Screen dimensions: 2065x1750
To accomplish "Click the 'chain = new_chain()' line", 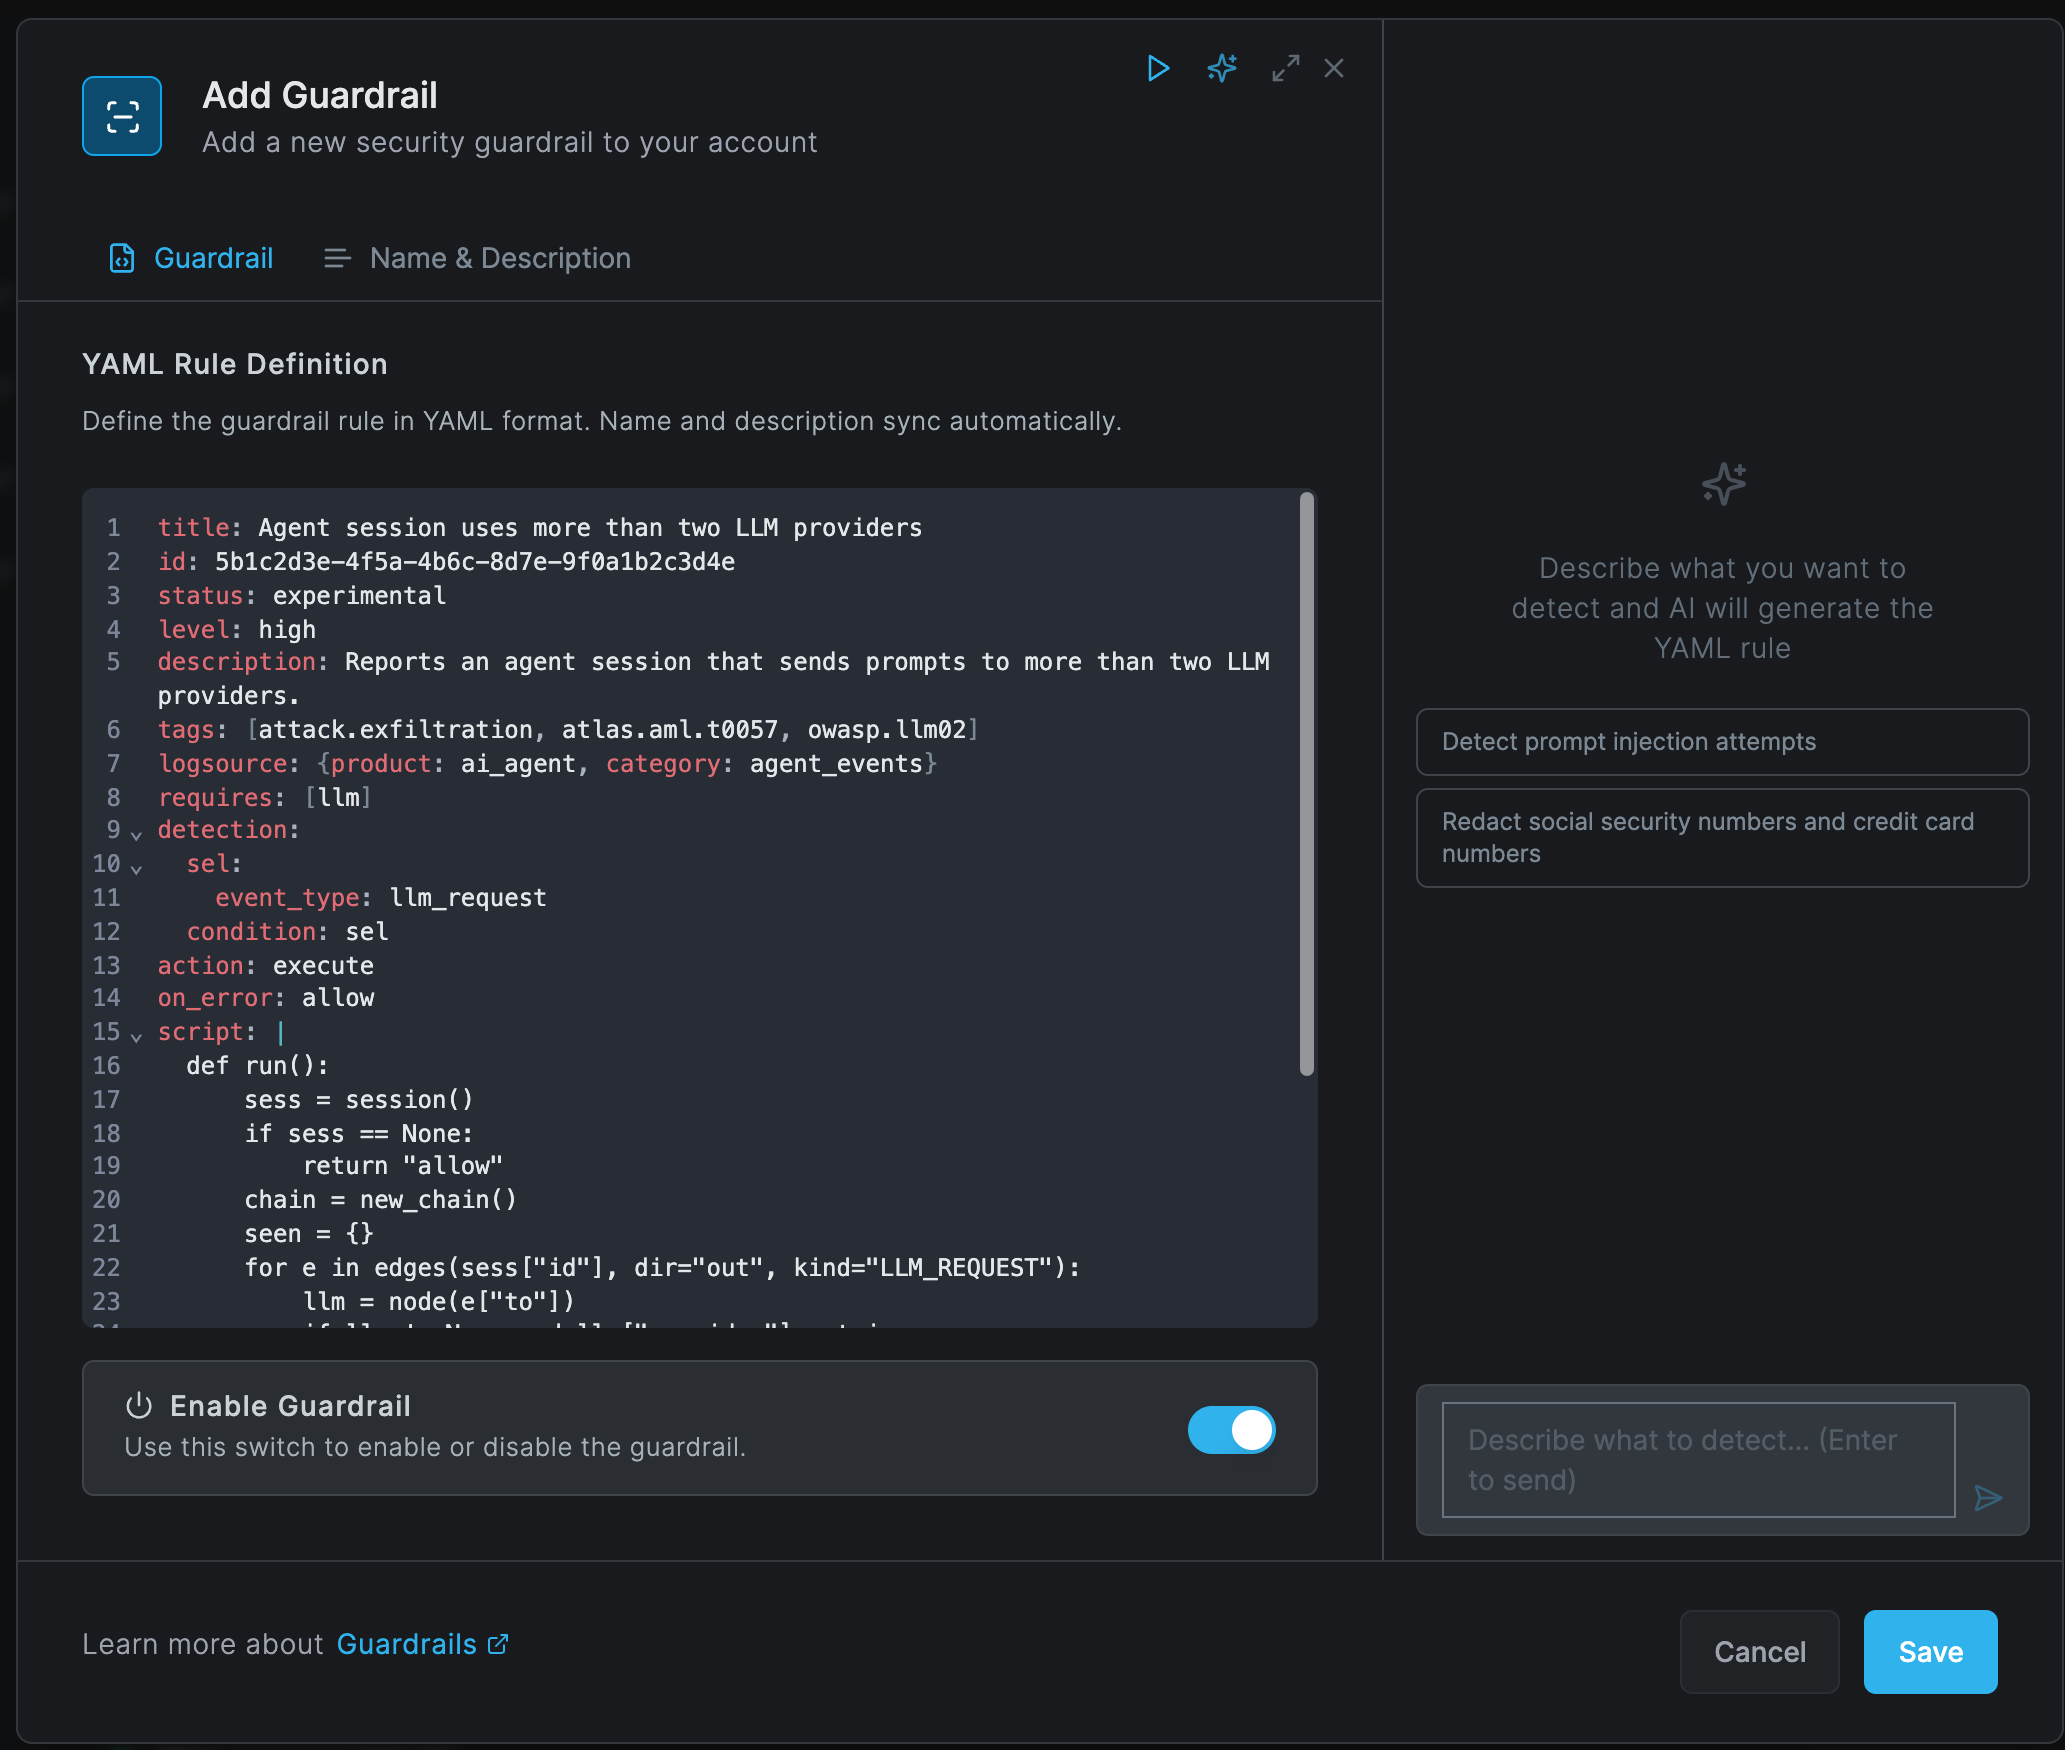I will [x=381, y=1199].
